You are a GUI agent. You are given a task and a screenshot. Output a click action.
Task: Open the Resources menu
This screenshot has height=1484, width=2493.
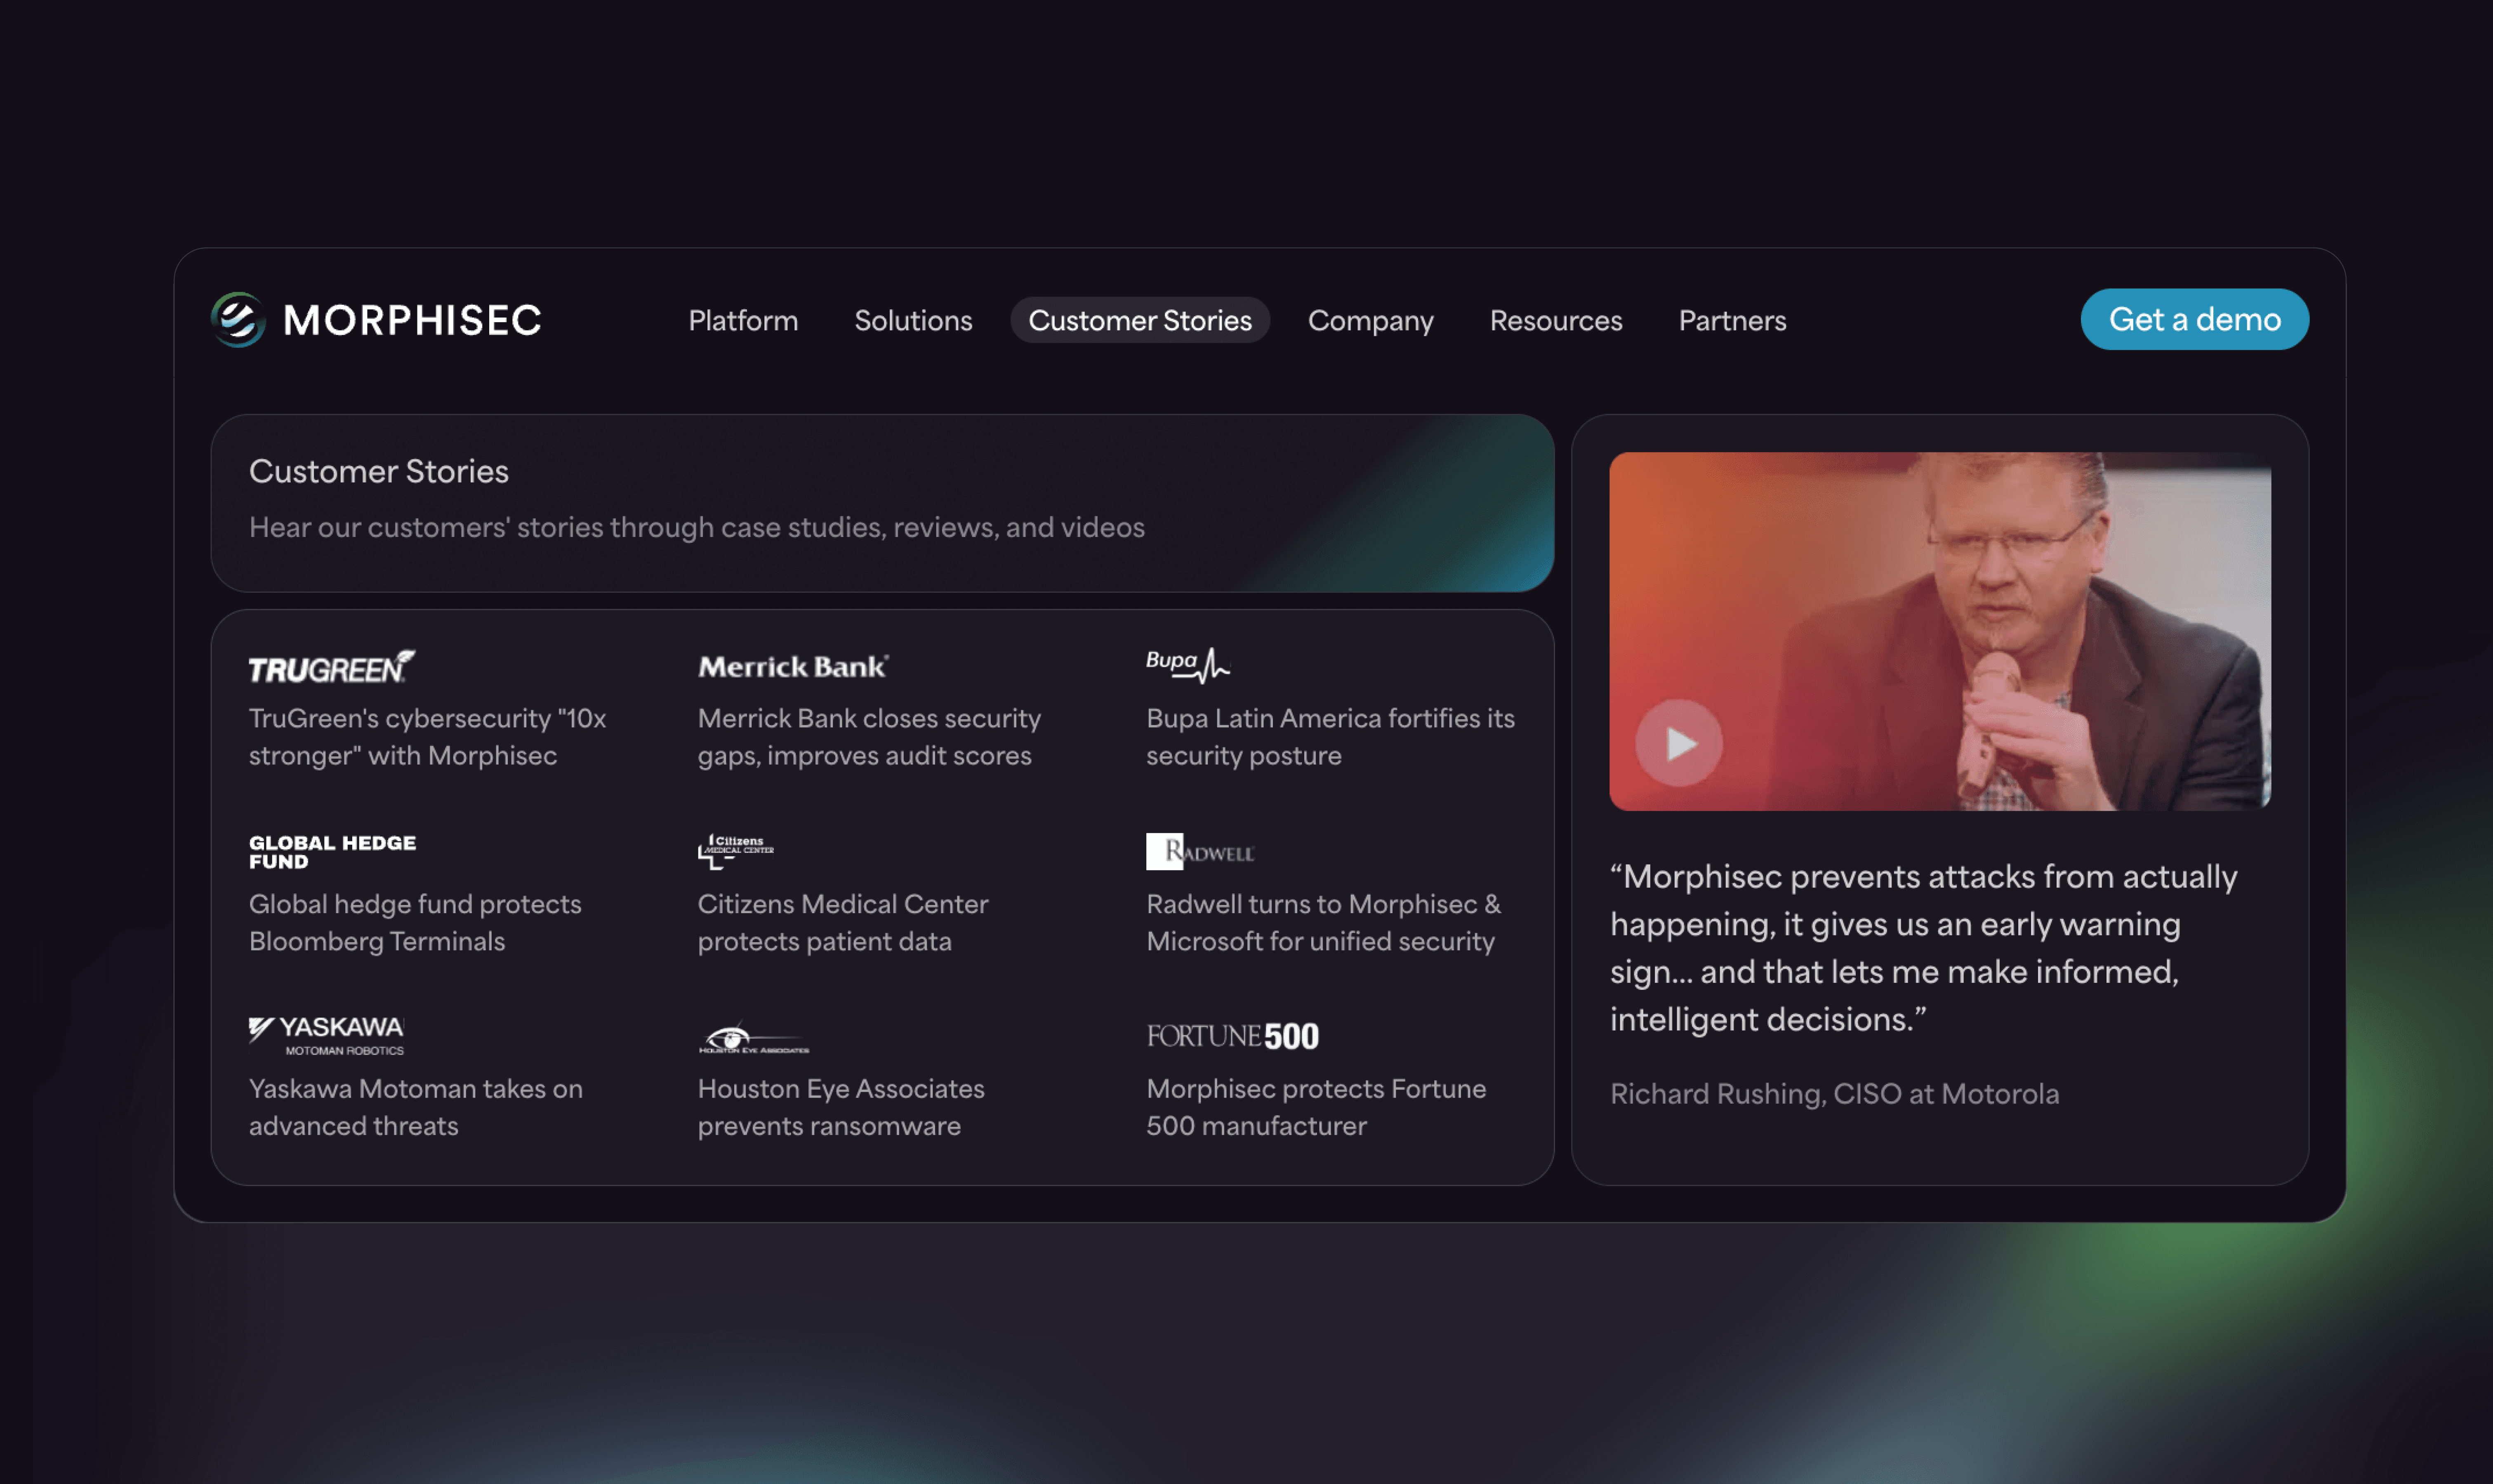pyautogui.click(x=1556, y=320)
